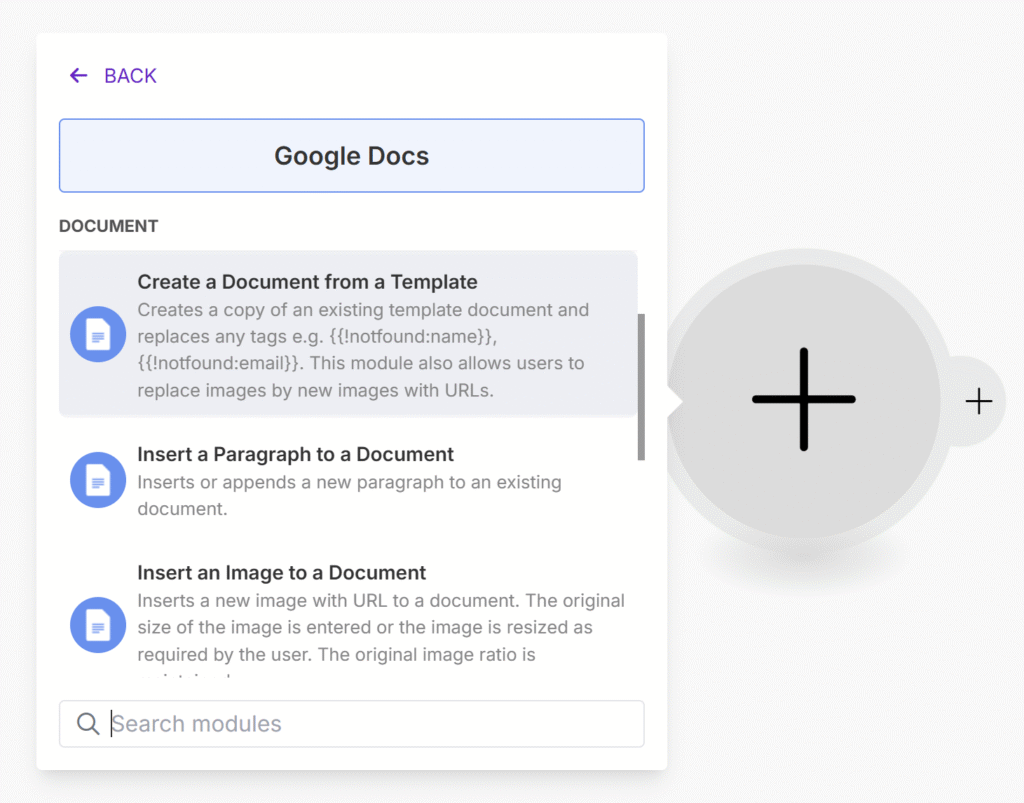1024x803 pixels.
Task: Click the small plus button beside the module
Action: [x=978, y=401]
